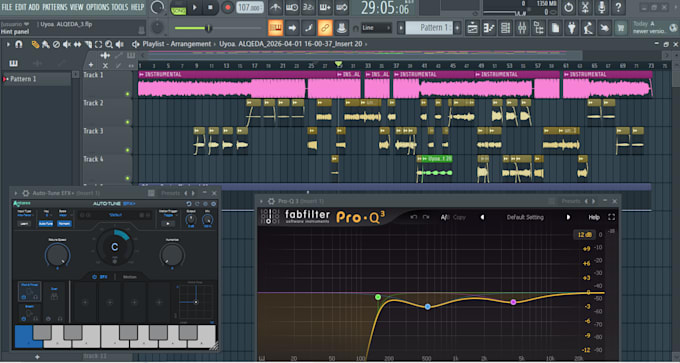Image resolution: width=680 pixels, height=363 pixels.
Task: Open the Pro-Q 3 Default Setting preset menu
Action: (x=525, y=217)
